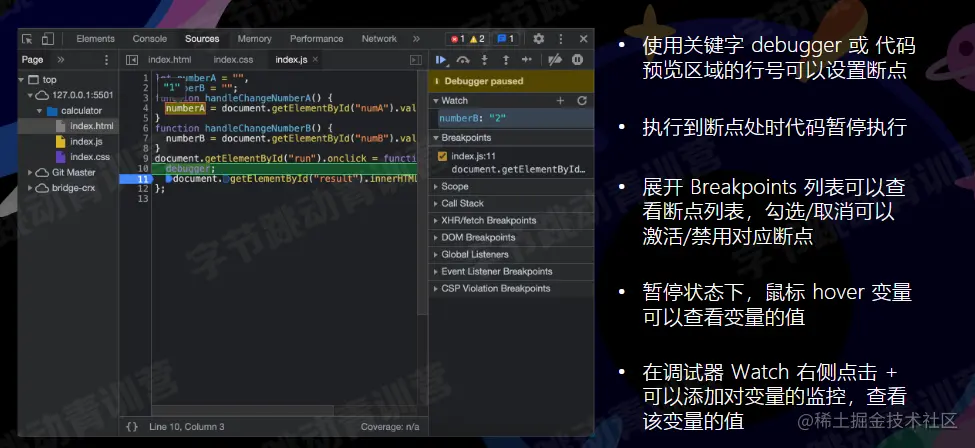This screenshot has height=448, width=975.
Task: Click the Line 10, Column 3 status
Action: click(x=187, y=427)
